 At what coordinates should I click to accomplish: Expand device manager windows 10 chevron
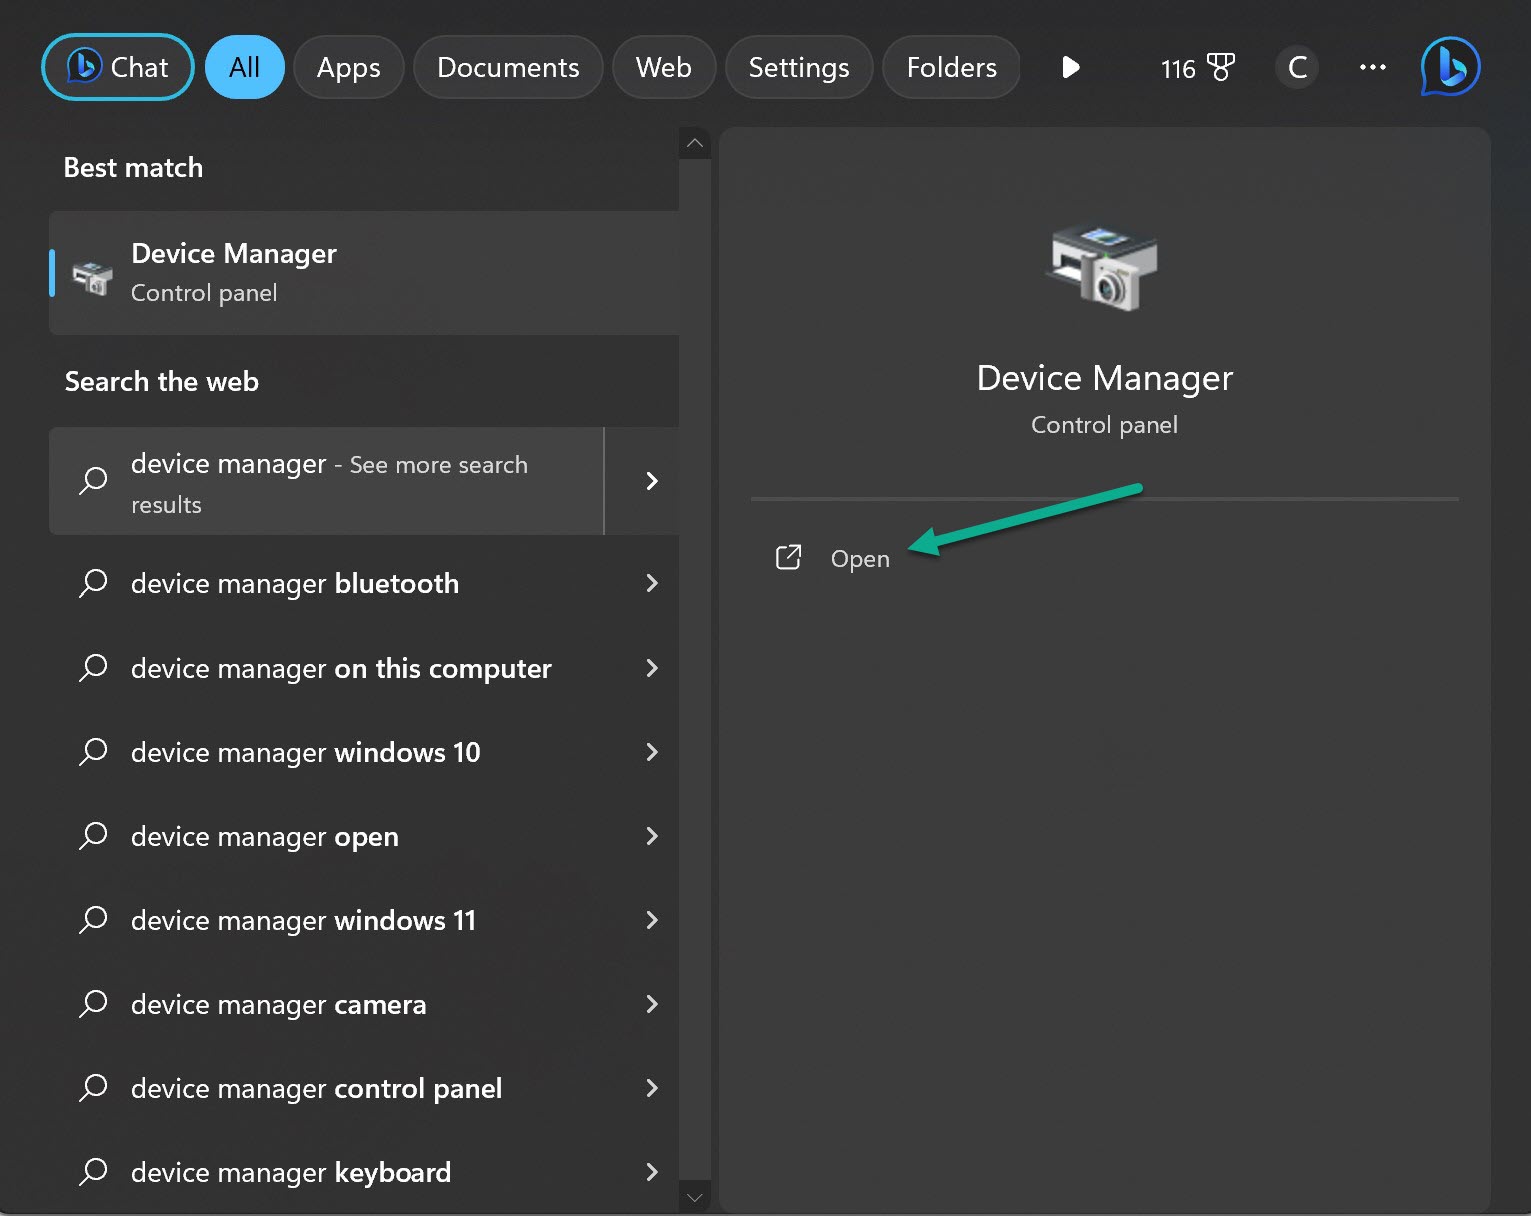(x=652, y=751)
